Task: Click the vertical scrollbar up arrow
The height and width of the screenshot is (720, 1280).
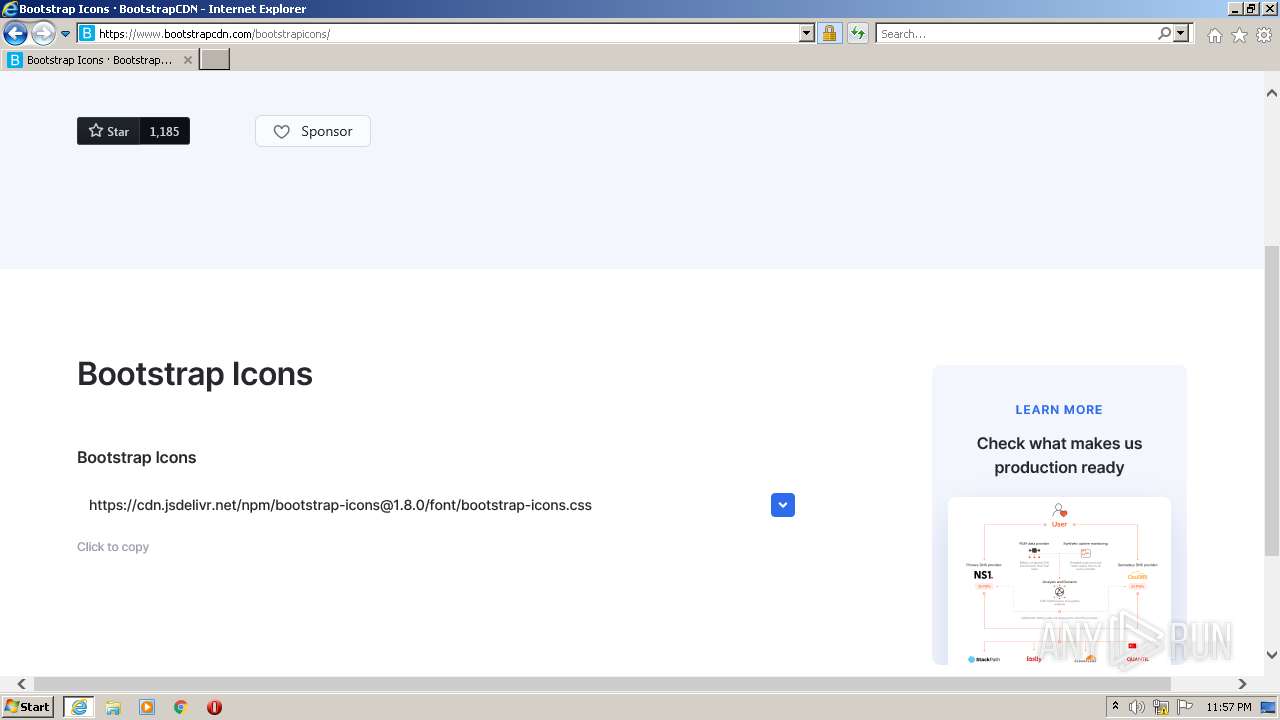Action: (1272, 93)
